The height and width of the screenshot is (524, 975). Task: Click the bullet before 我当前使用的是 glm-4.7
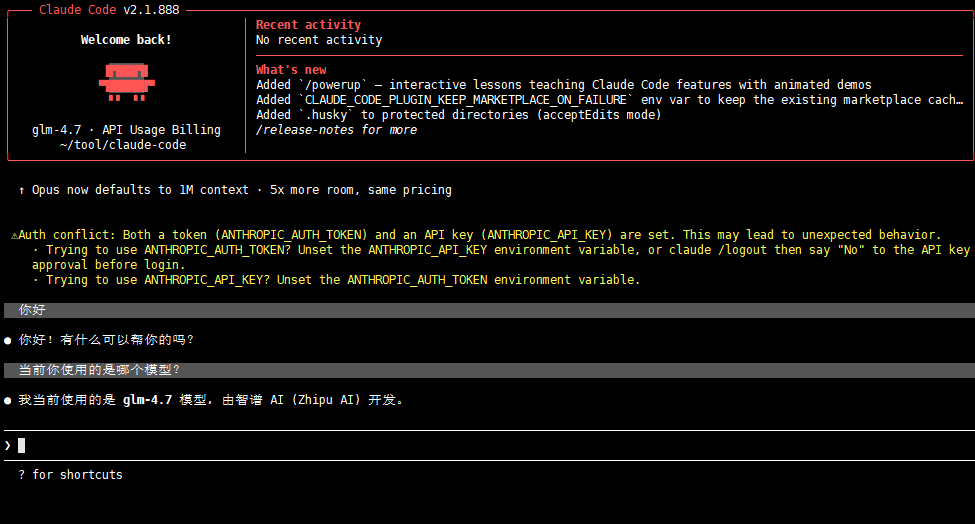(x=7, y=401)
